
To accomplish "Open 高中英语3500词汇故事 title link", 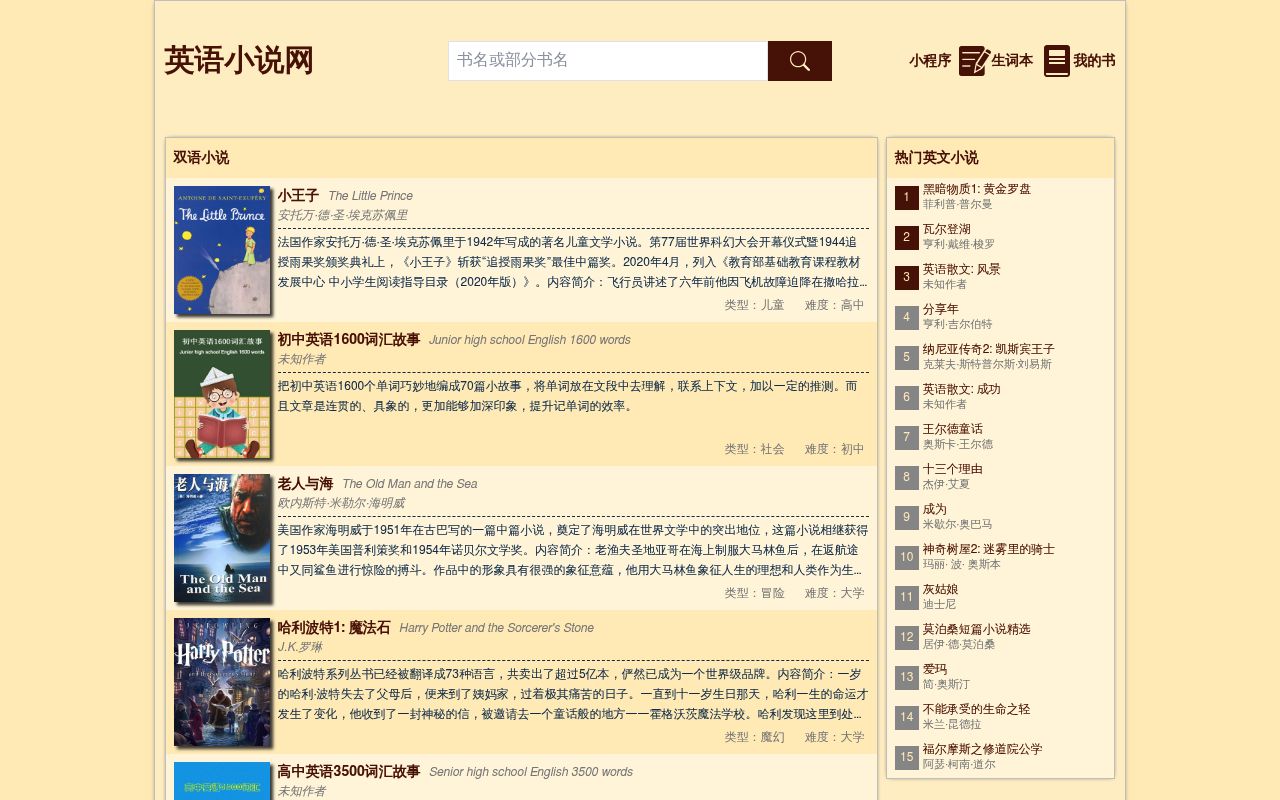I will coord(349,772).
